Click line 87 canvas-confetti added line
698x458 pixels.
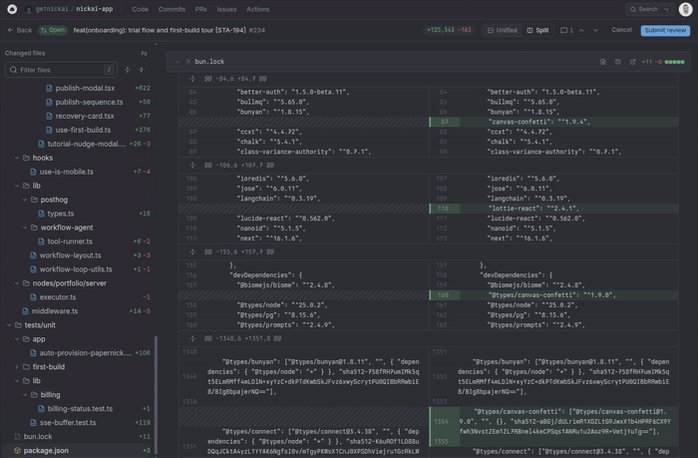click(554, 122)
